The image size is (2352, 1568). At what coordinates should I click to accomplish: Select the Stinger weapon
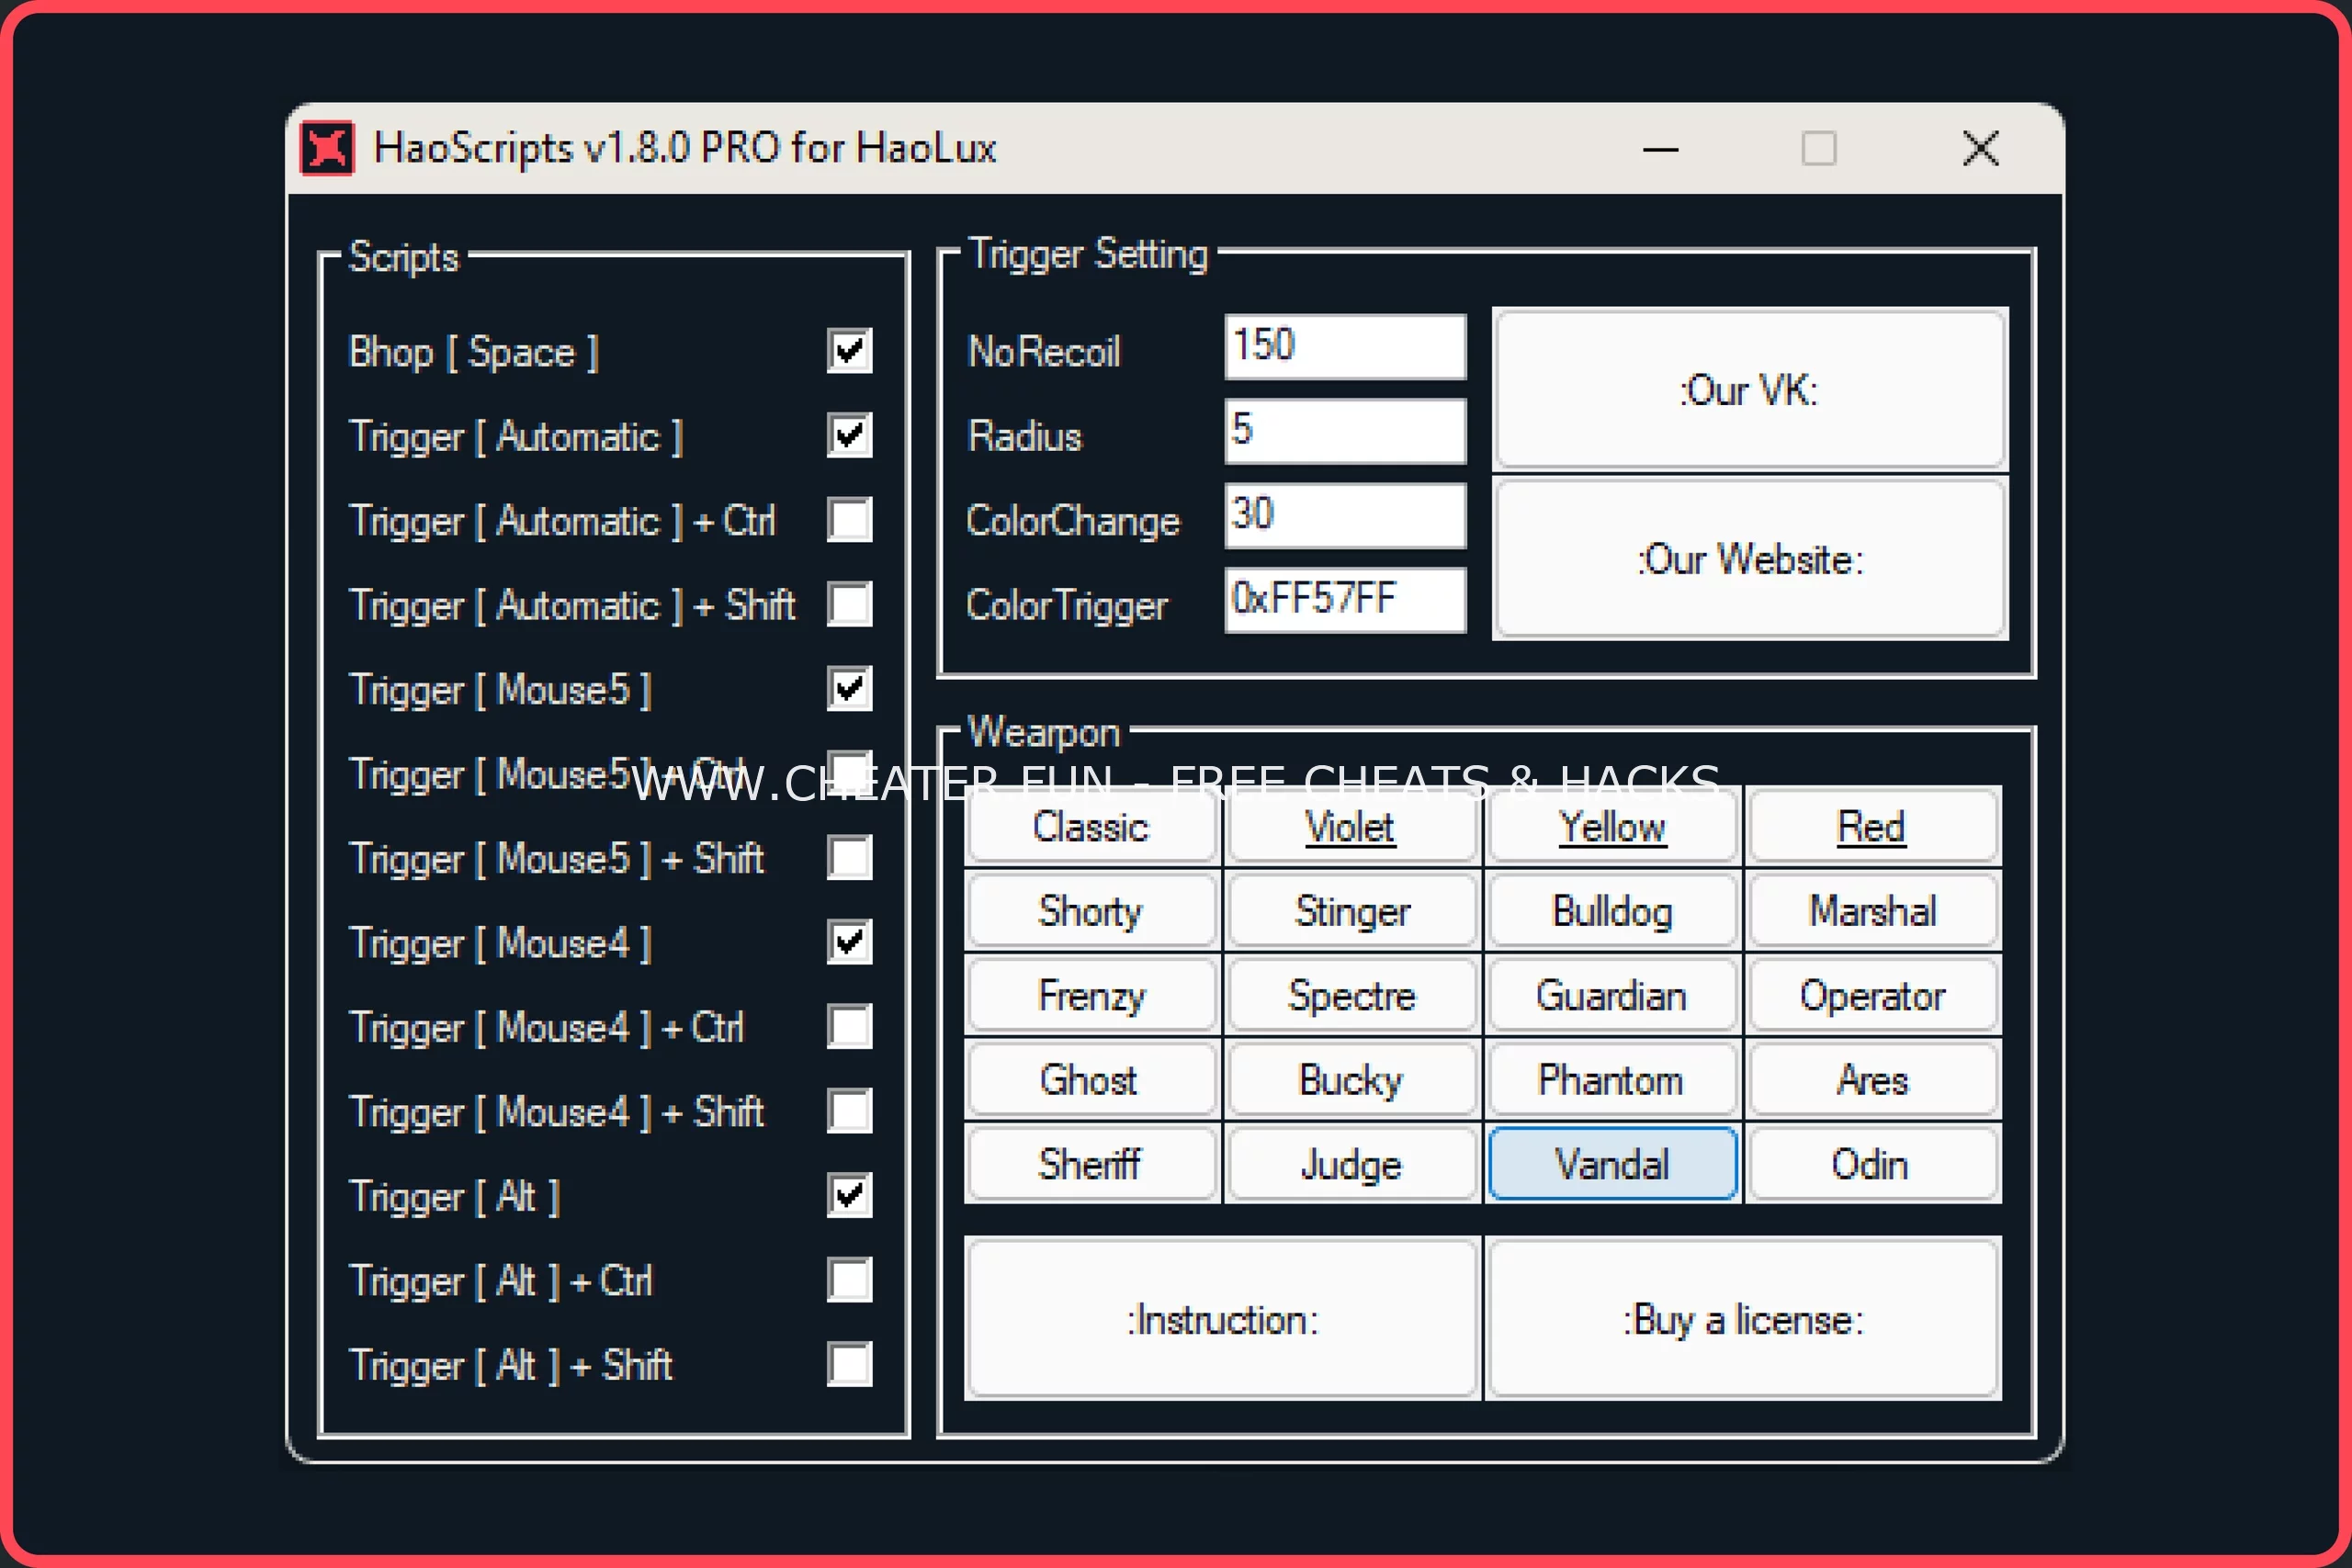(1352, 910)
